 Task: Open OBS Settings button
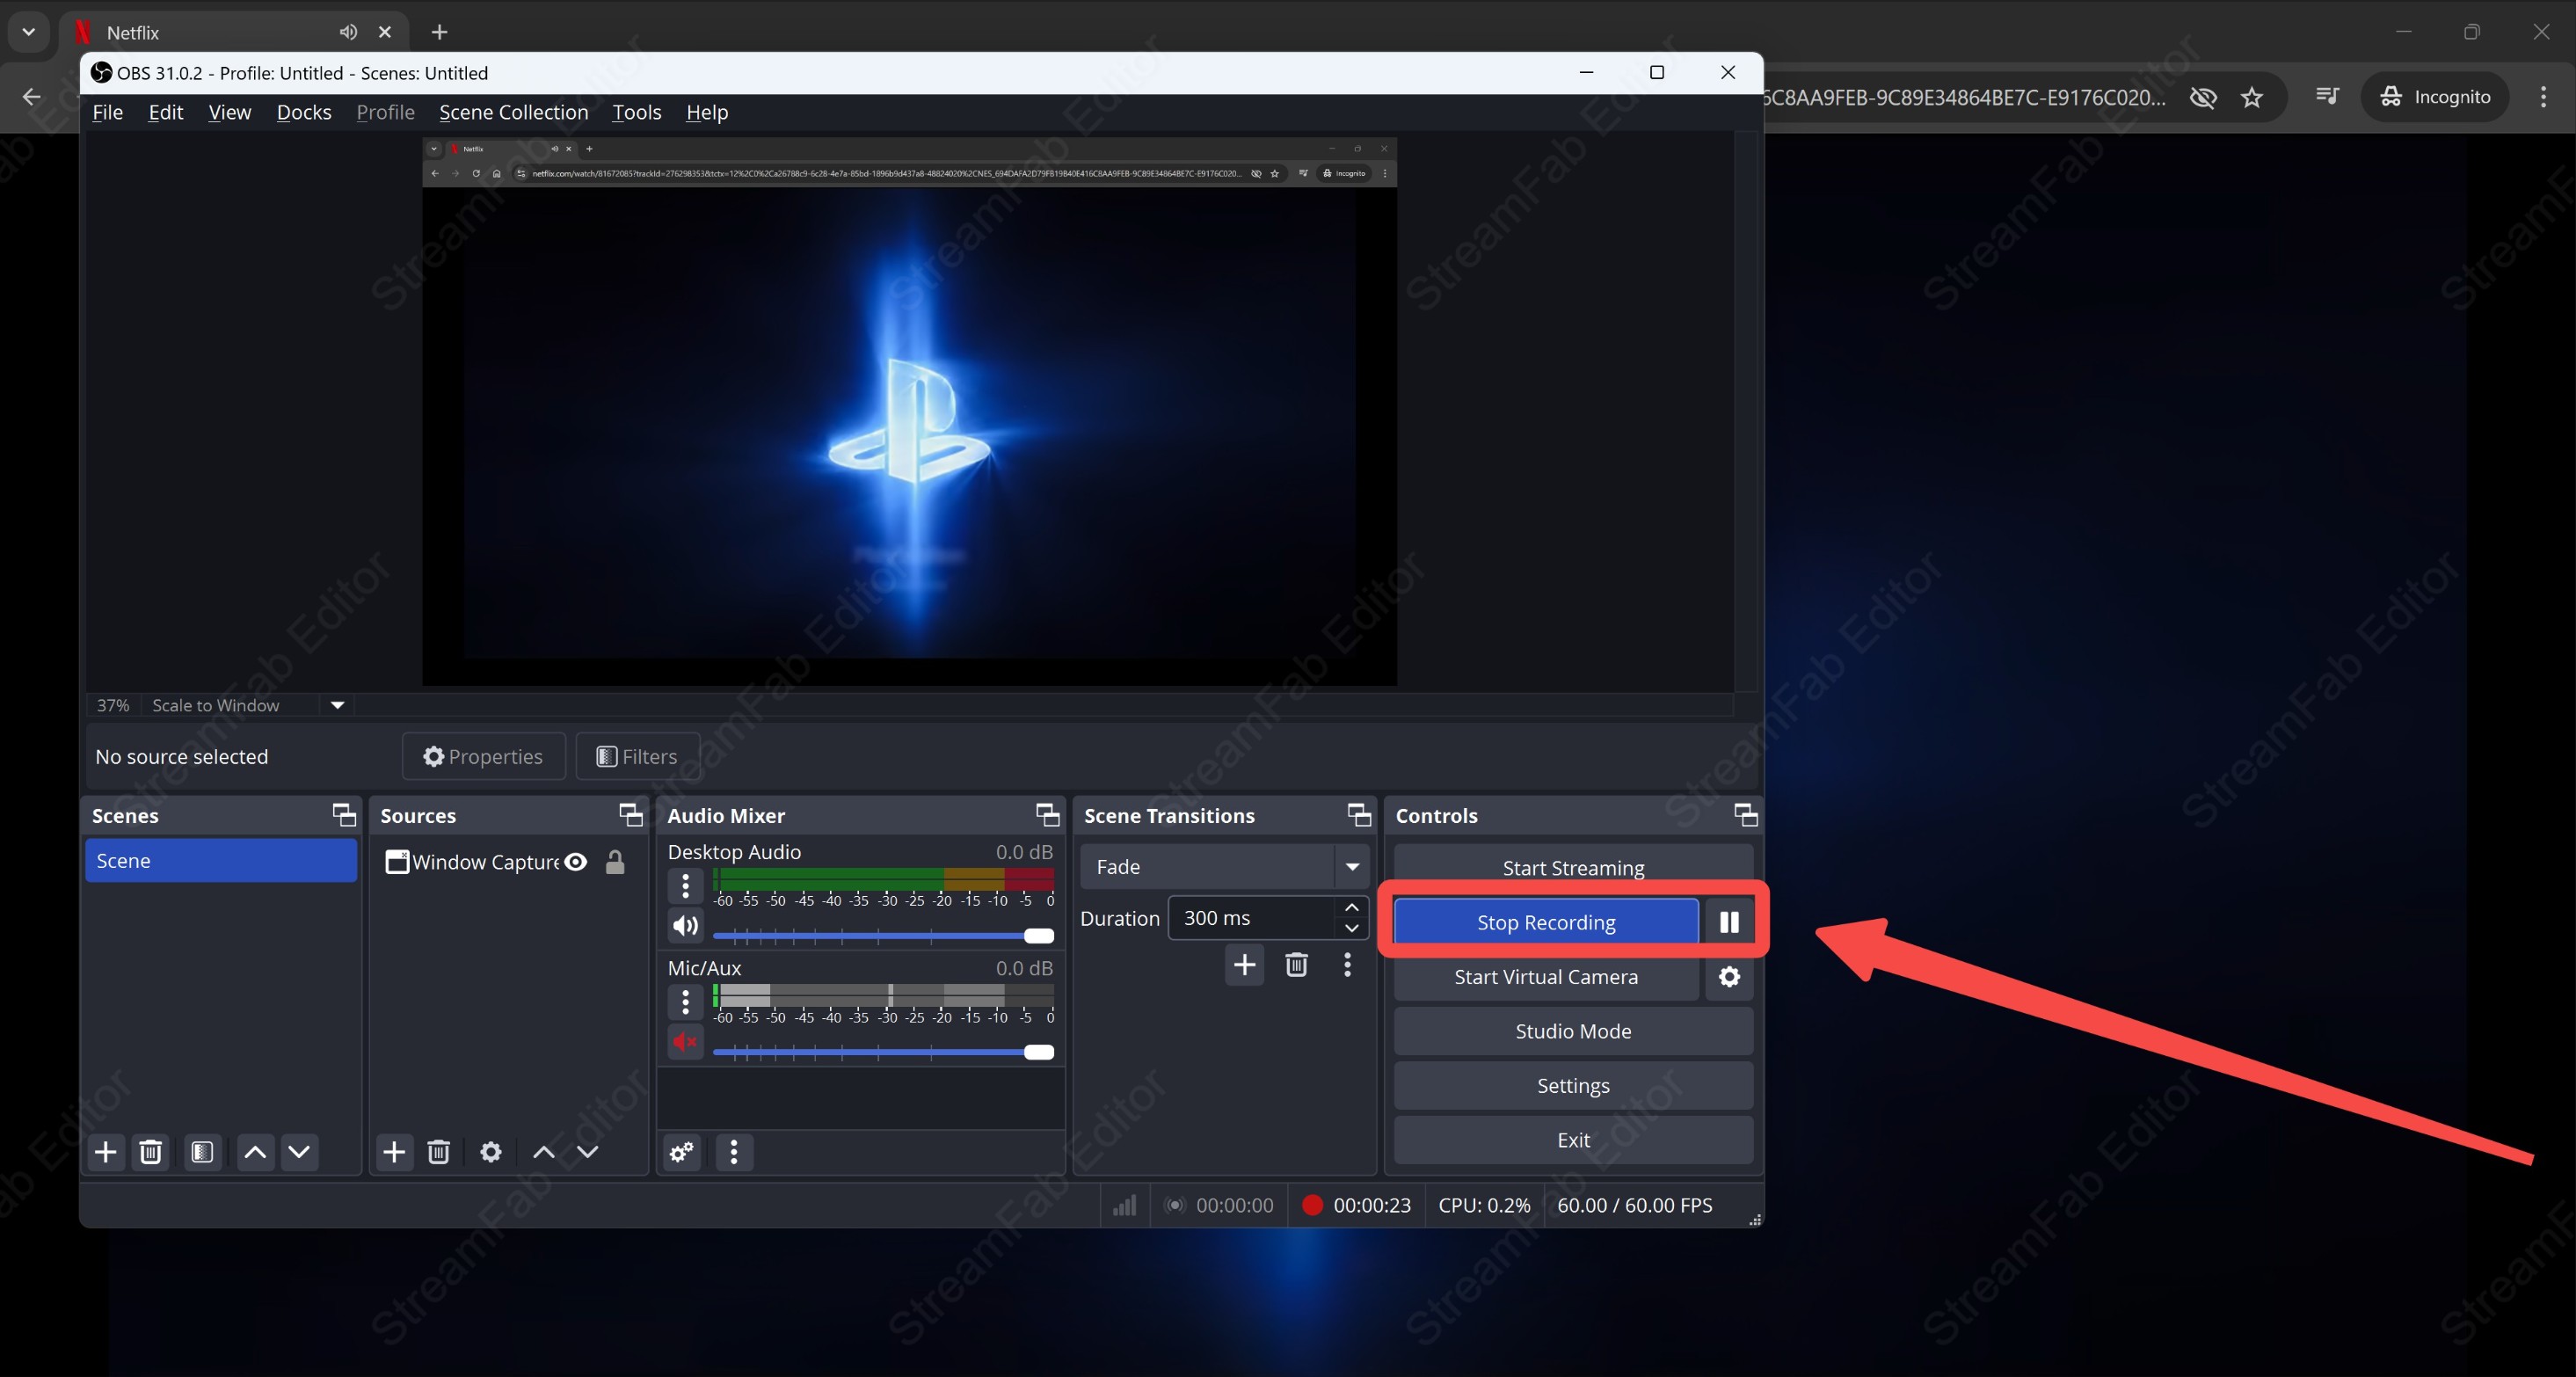coord(1573,1086)
